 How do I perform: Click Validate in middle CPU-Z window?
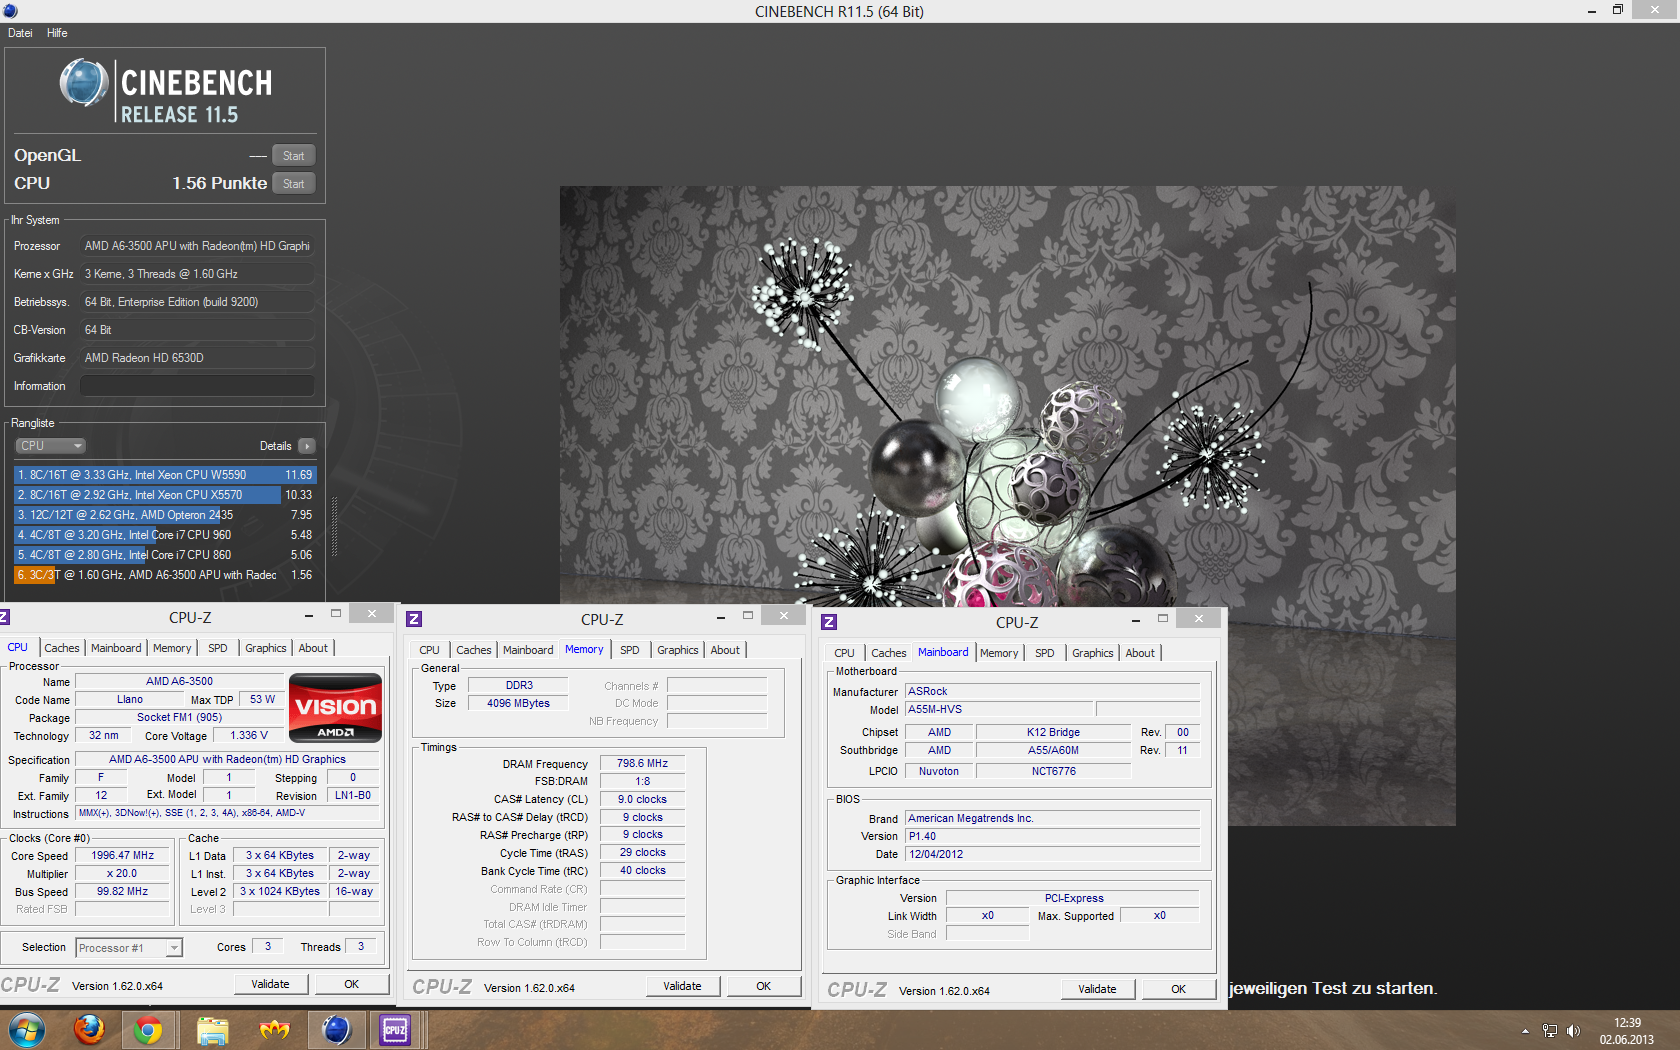point(682,986)
